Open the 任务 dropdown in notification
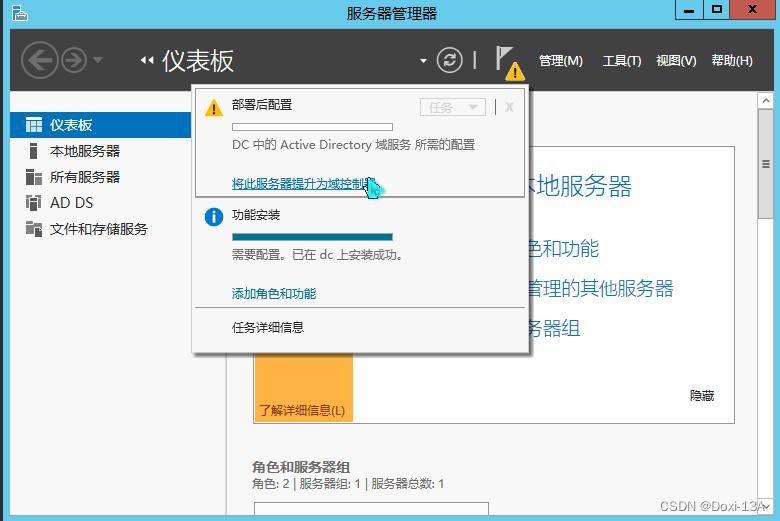This screenshot has height=521, width=780. pyautogui.click(x=453, y=107)
